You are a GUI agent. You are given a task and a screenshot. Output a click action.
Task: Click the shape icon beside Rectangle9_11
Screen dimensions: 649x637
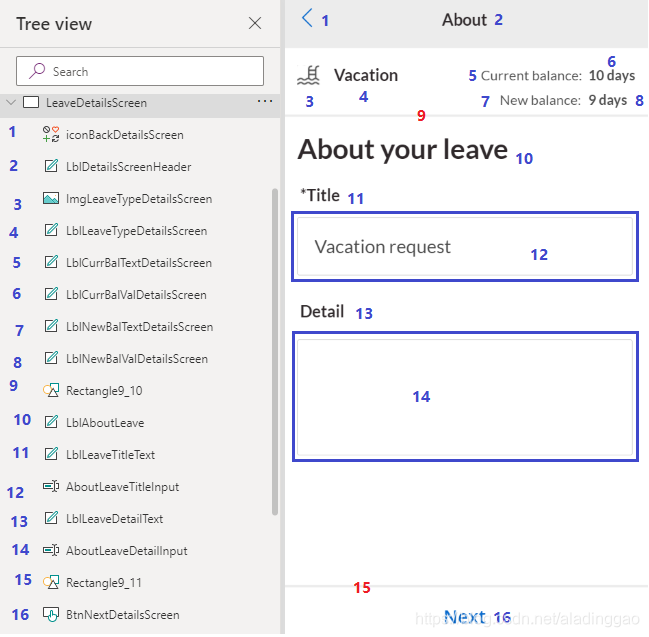coord(51,582)
